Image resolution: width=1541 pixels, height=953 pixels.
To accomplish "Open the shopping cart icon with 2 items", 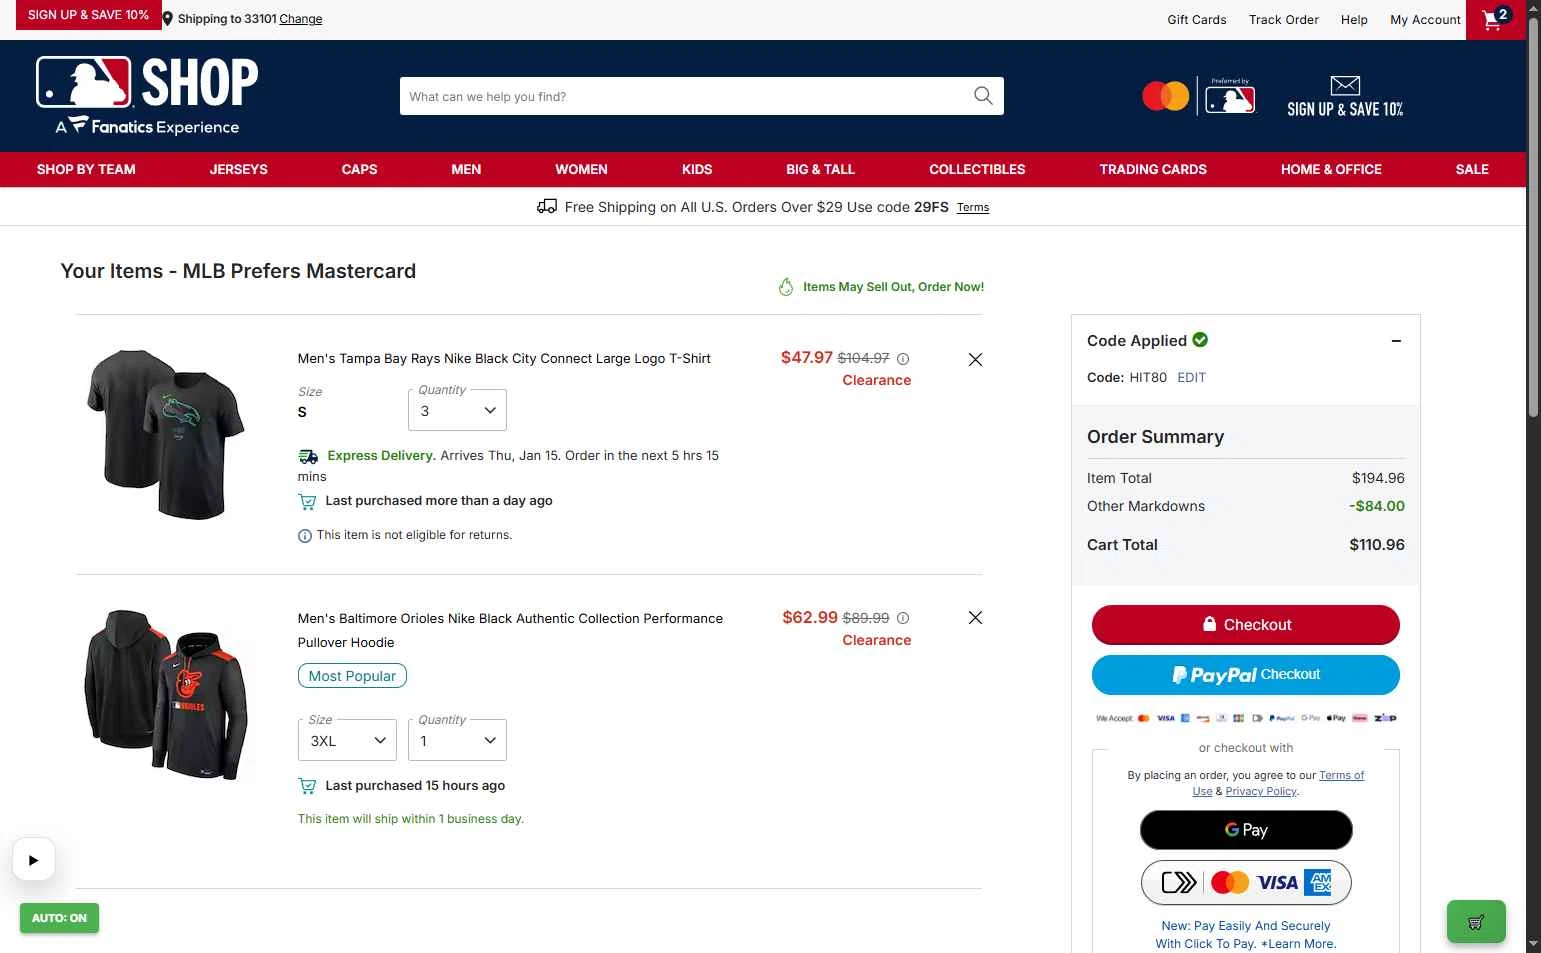I will pyautogui.click(x=1496, y=19).
